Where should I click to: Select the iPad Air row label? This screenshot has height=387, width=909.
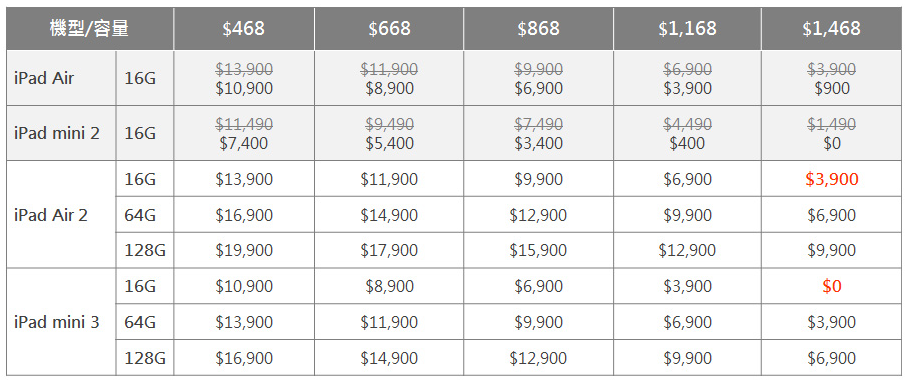pyautogui.click(x=44, y=79)
